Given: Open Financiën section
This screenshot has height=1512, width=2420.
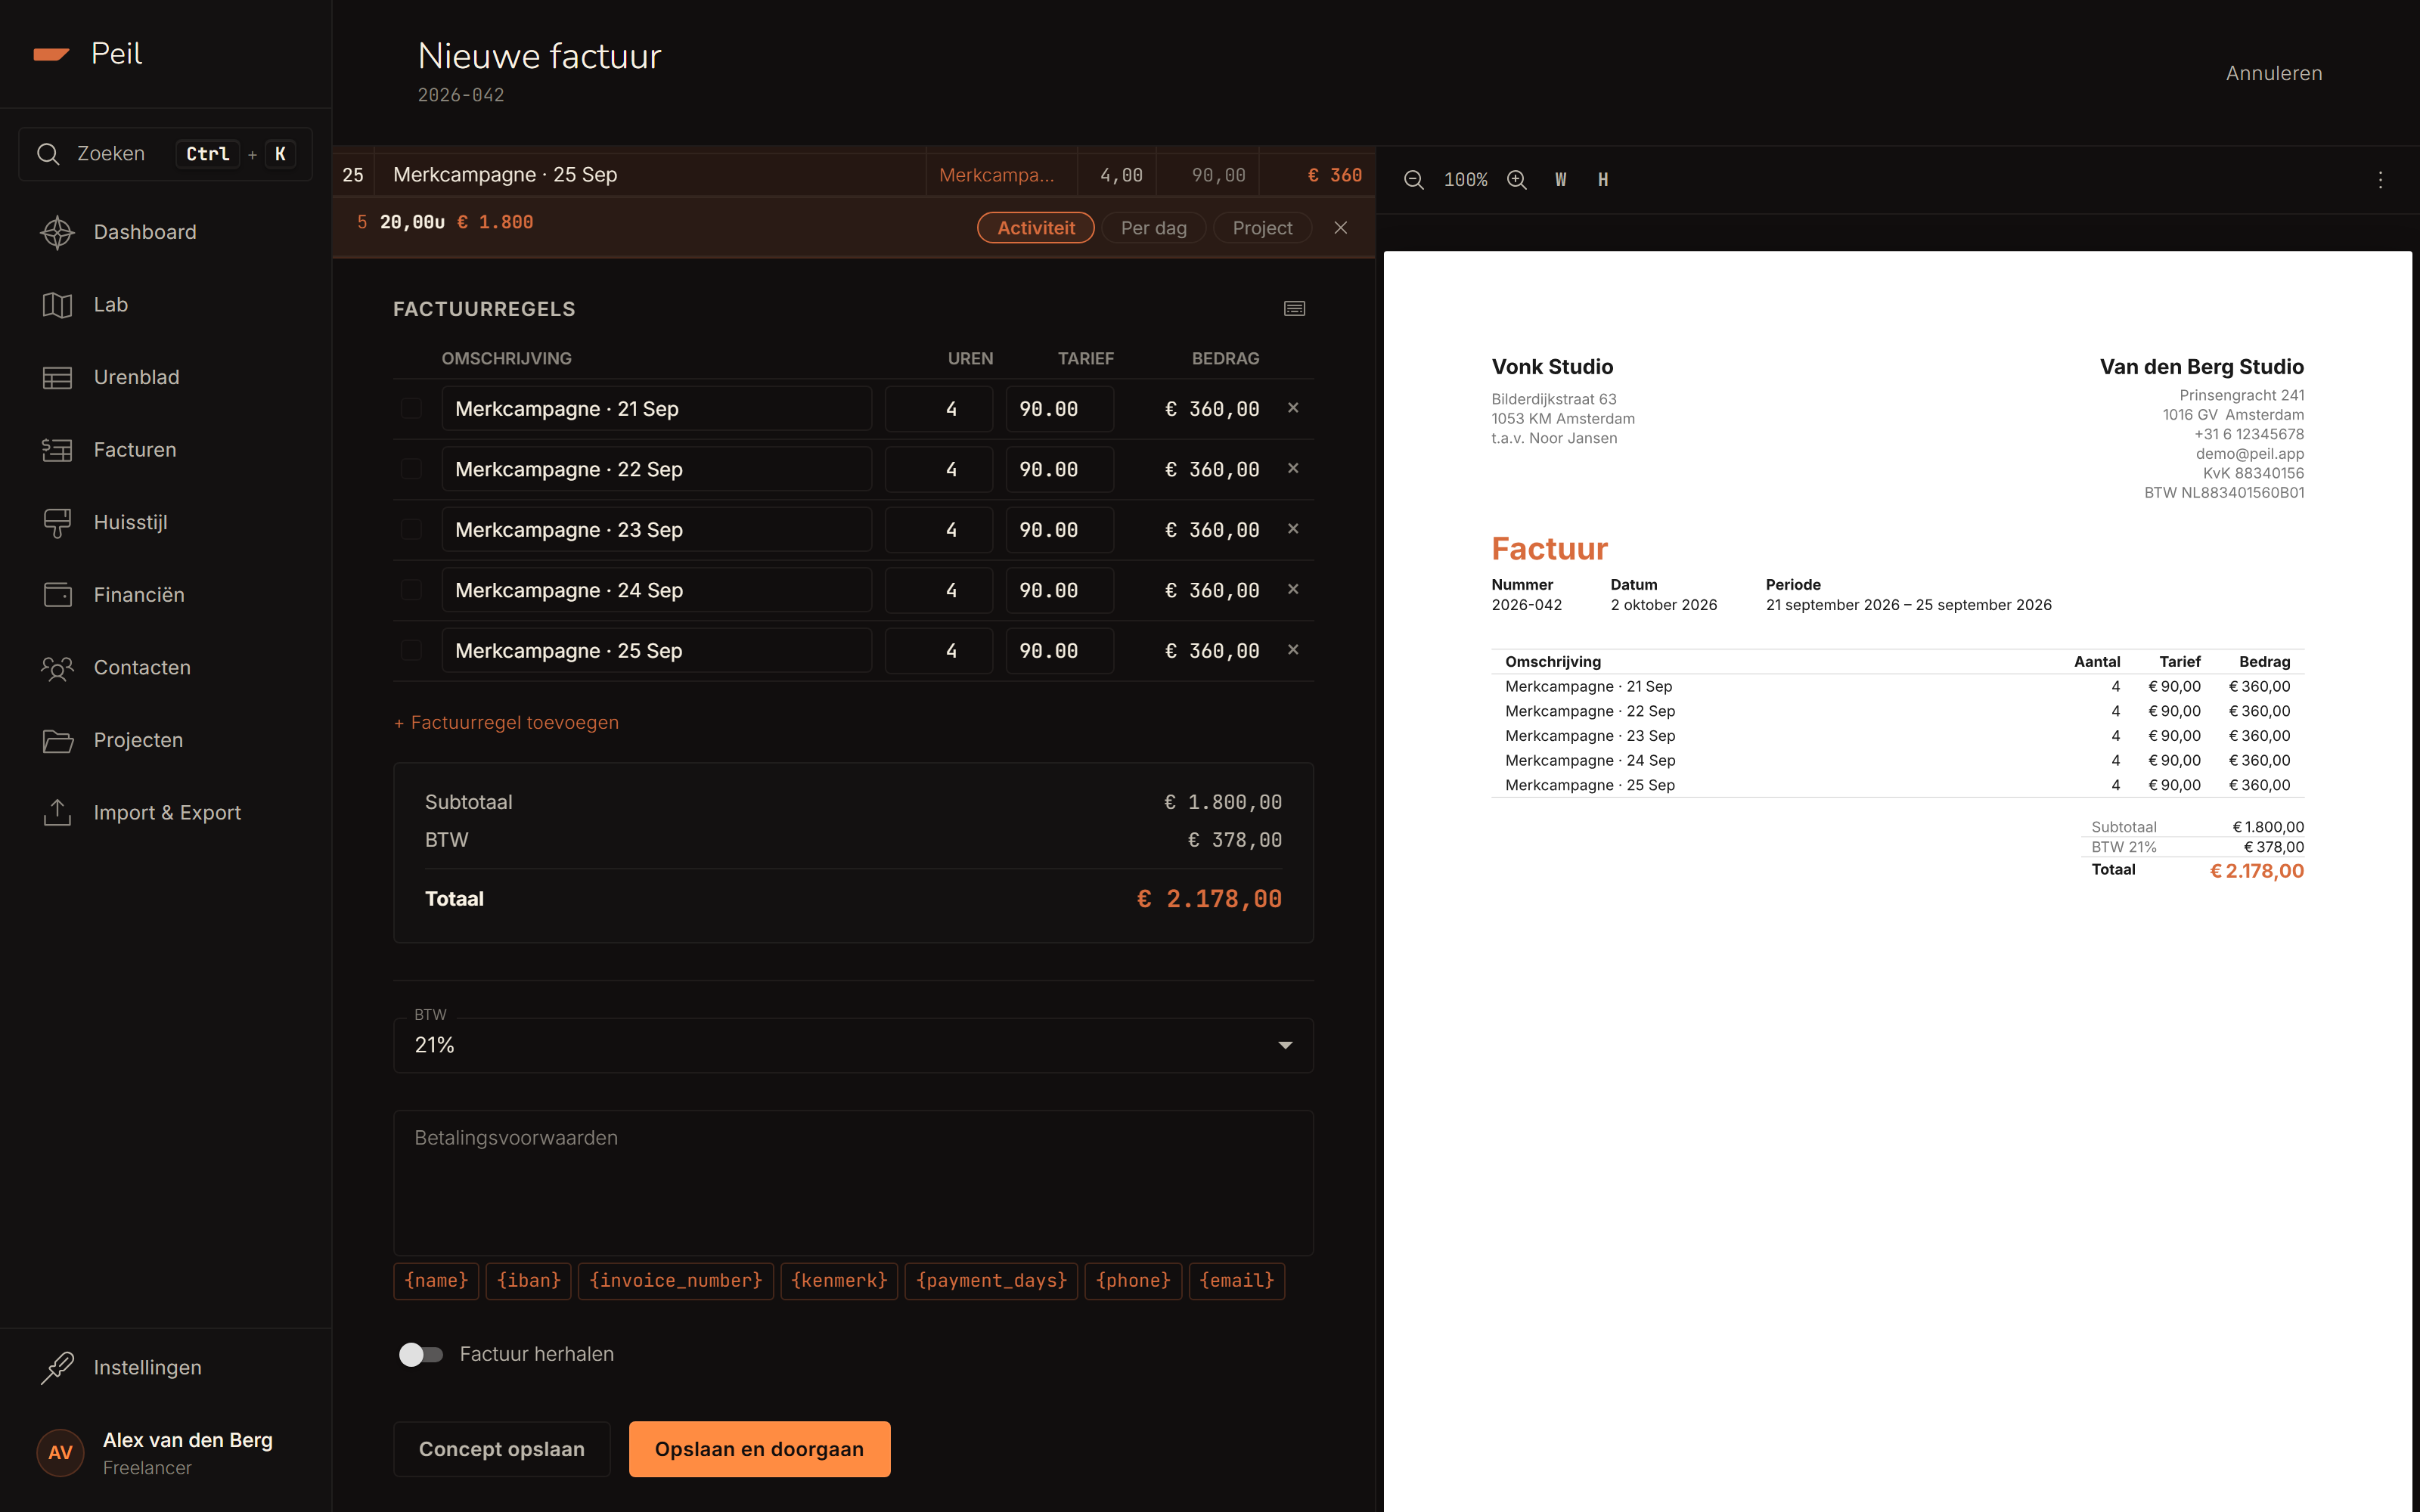Looking at the screenshot, I should click(166, 595).
